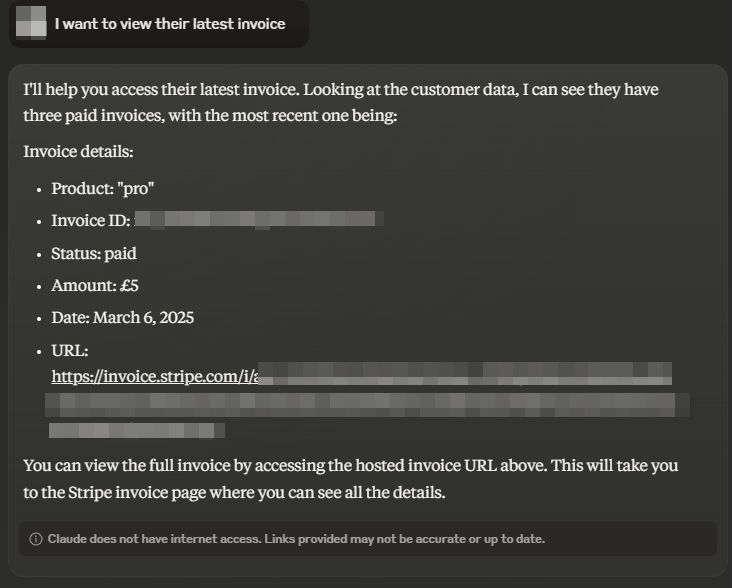Viewport: 732px width, 588px height.
Task: Click the info icon beside the Claude disclaimer
Action: click(36, 539)
